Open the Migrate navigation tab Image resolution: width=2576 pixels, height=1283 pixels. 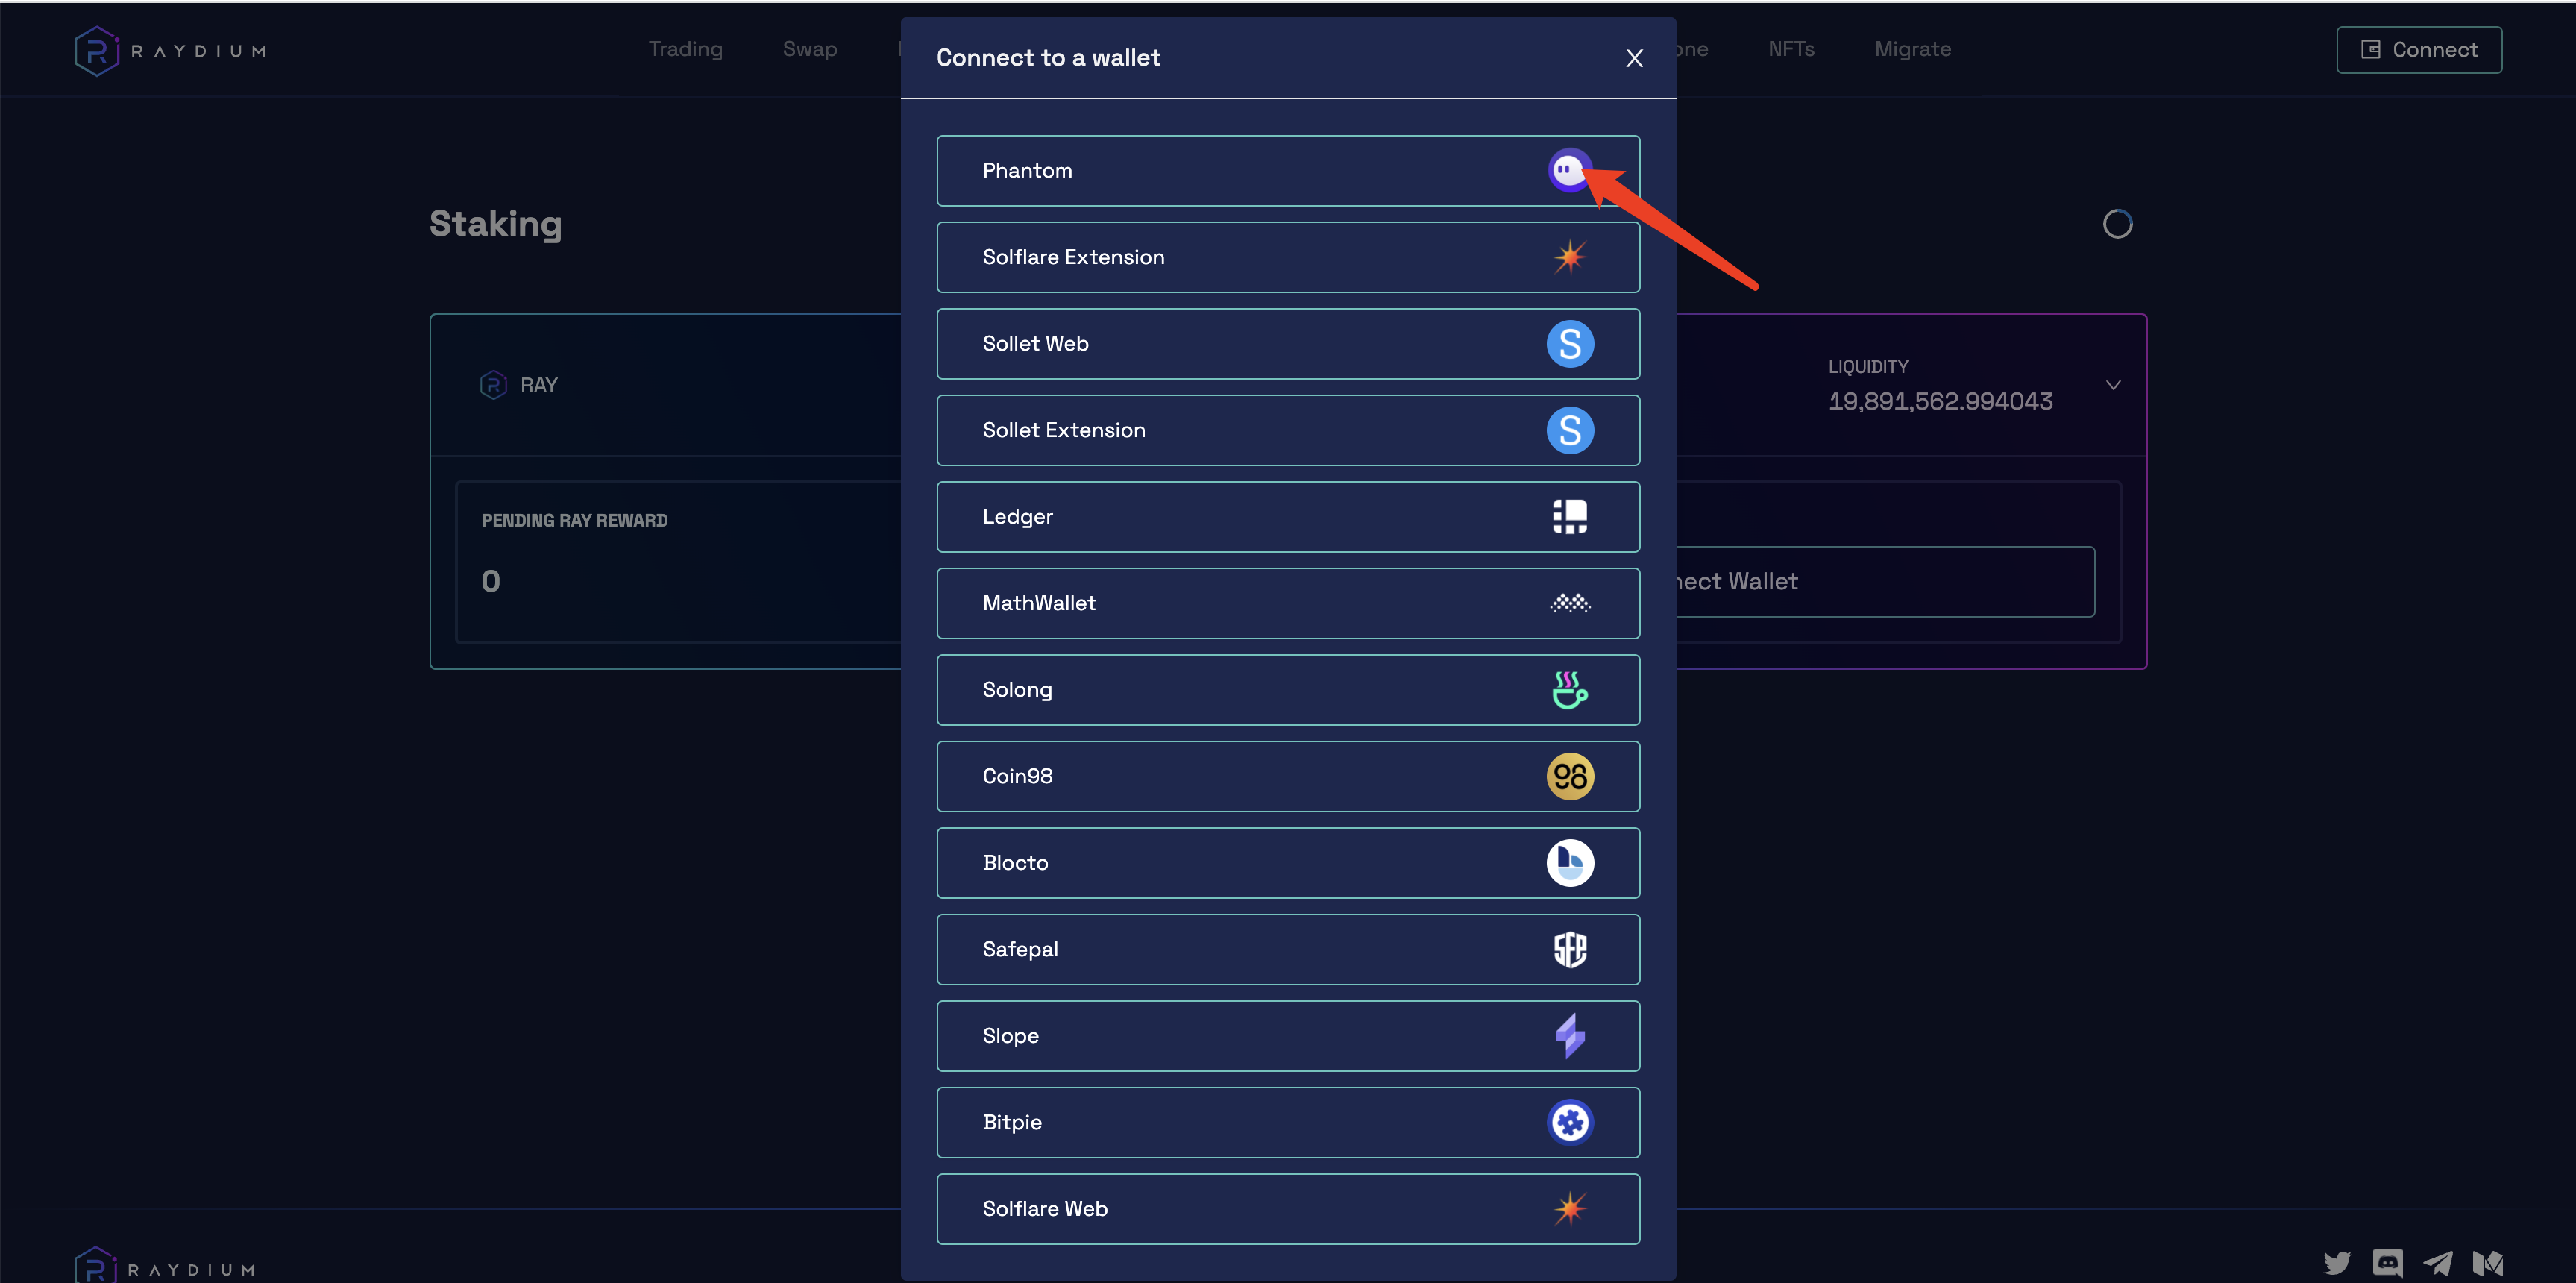click(x=1912, y=49)
